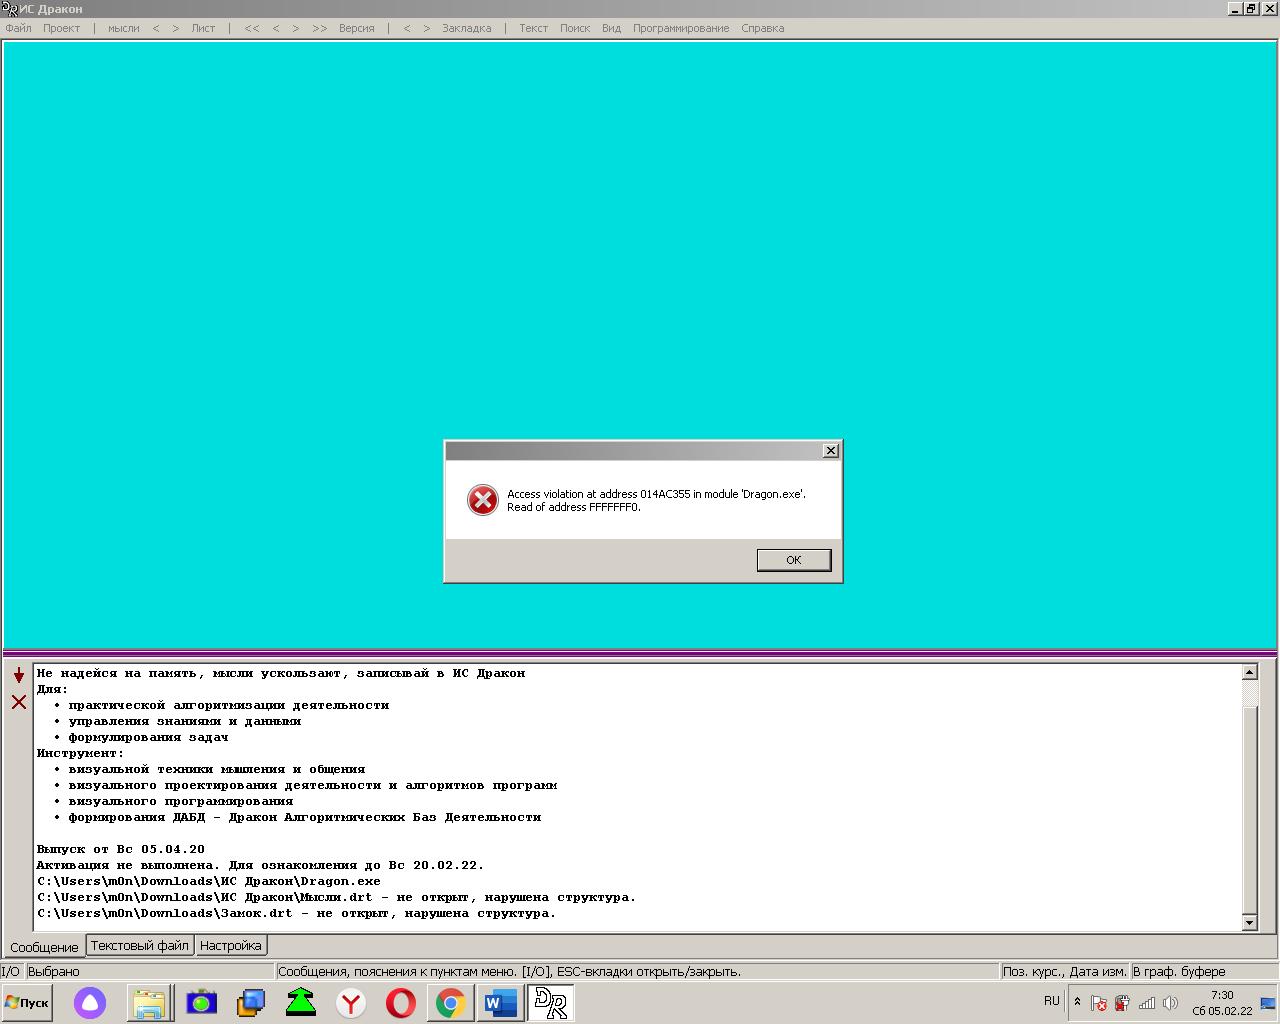Select the IS Dragon taskbar button
This screenshot has height=1024, width=1280.
click(x=550, y=1003)
